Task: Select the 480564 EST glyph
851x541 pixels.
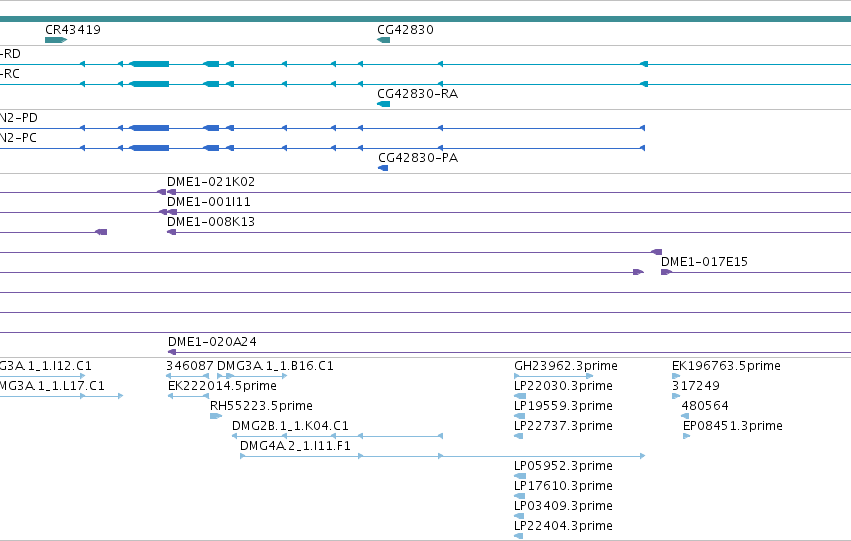Action: [685, 416]
